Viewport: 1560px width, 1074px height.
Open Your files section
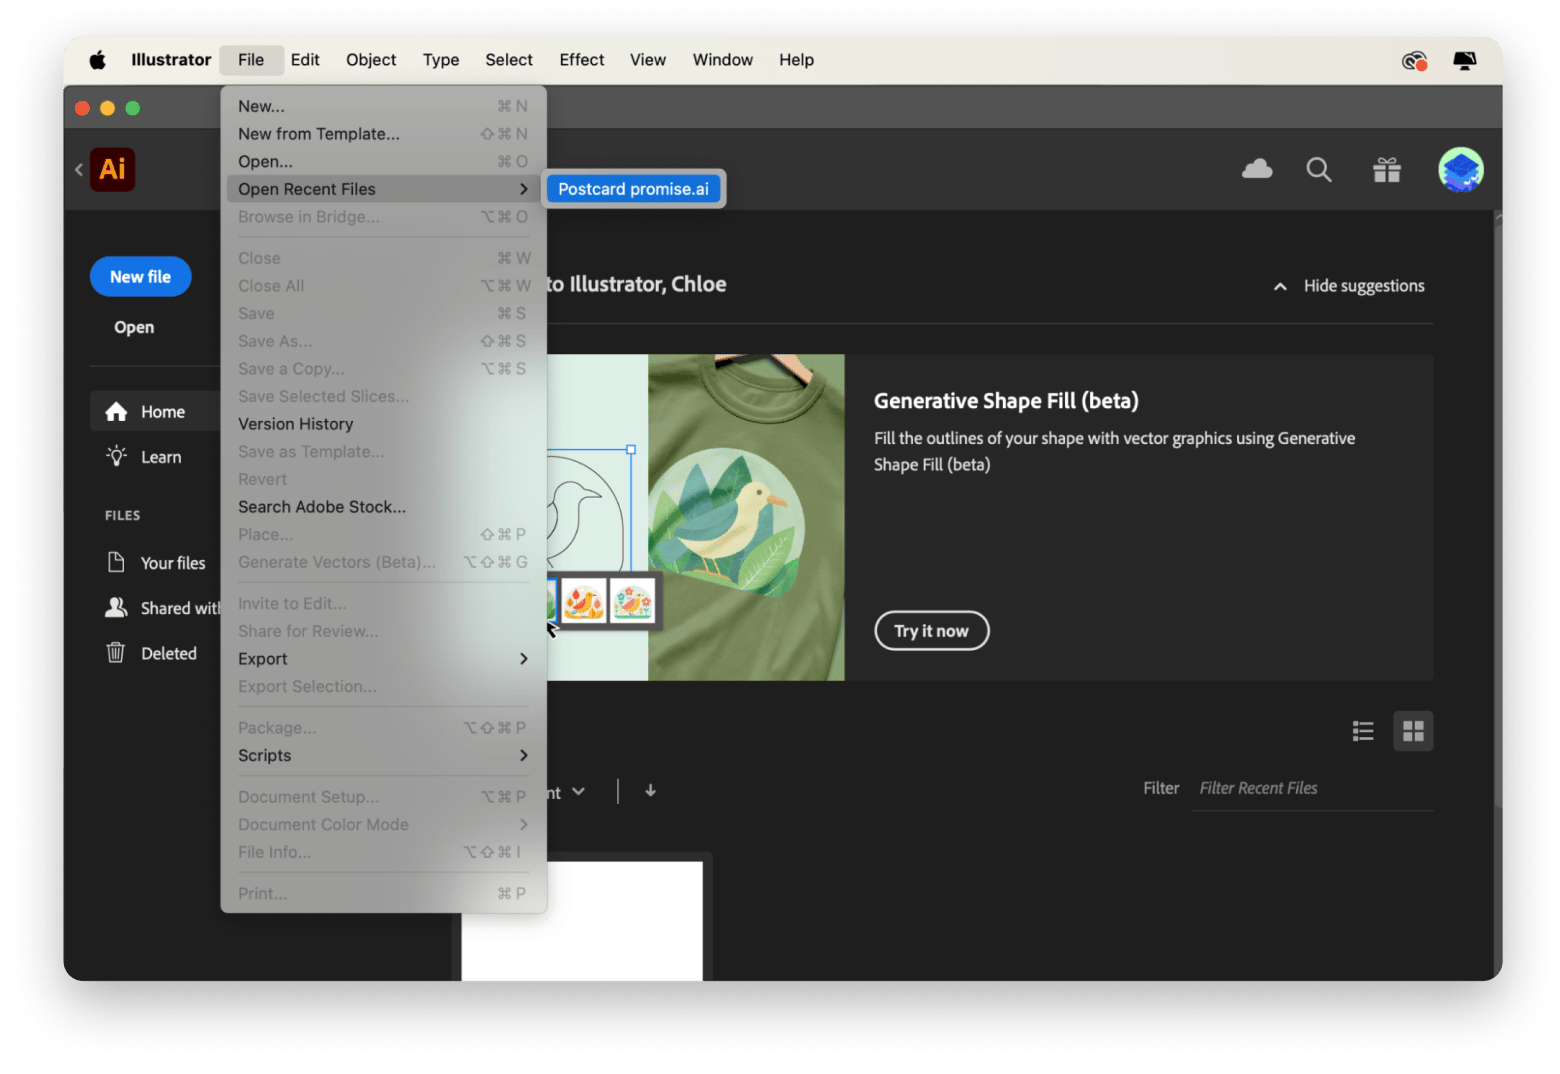(x=173, y=563)
